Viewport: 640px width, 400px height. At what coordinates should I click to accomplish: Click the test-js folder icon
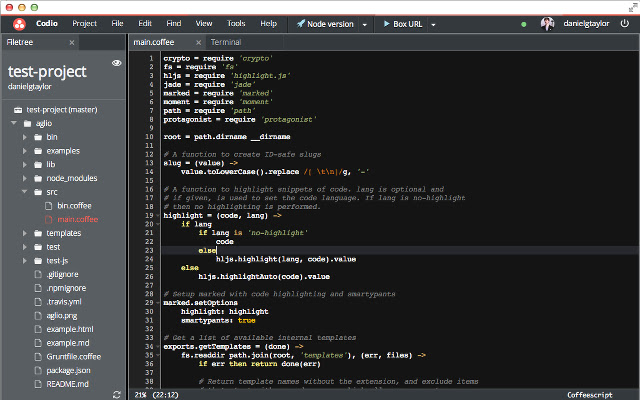[38, 260]
